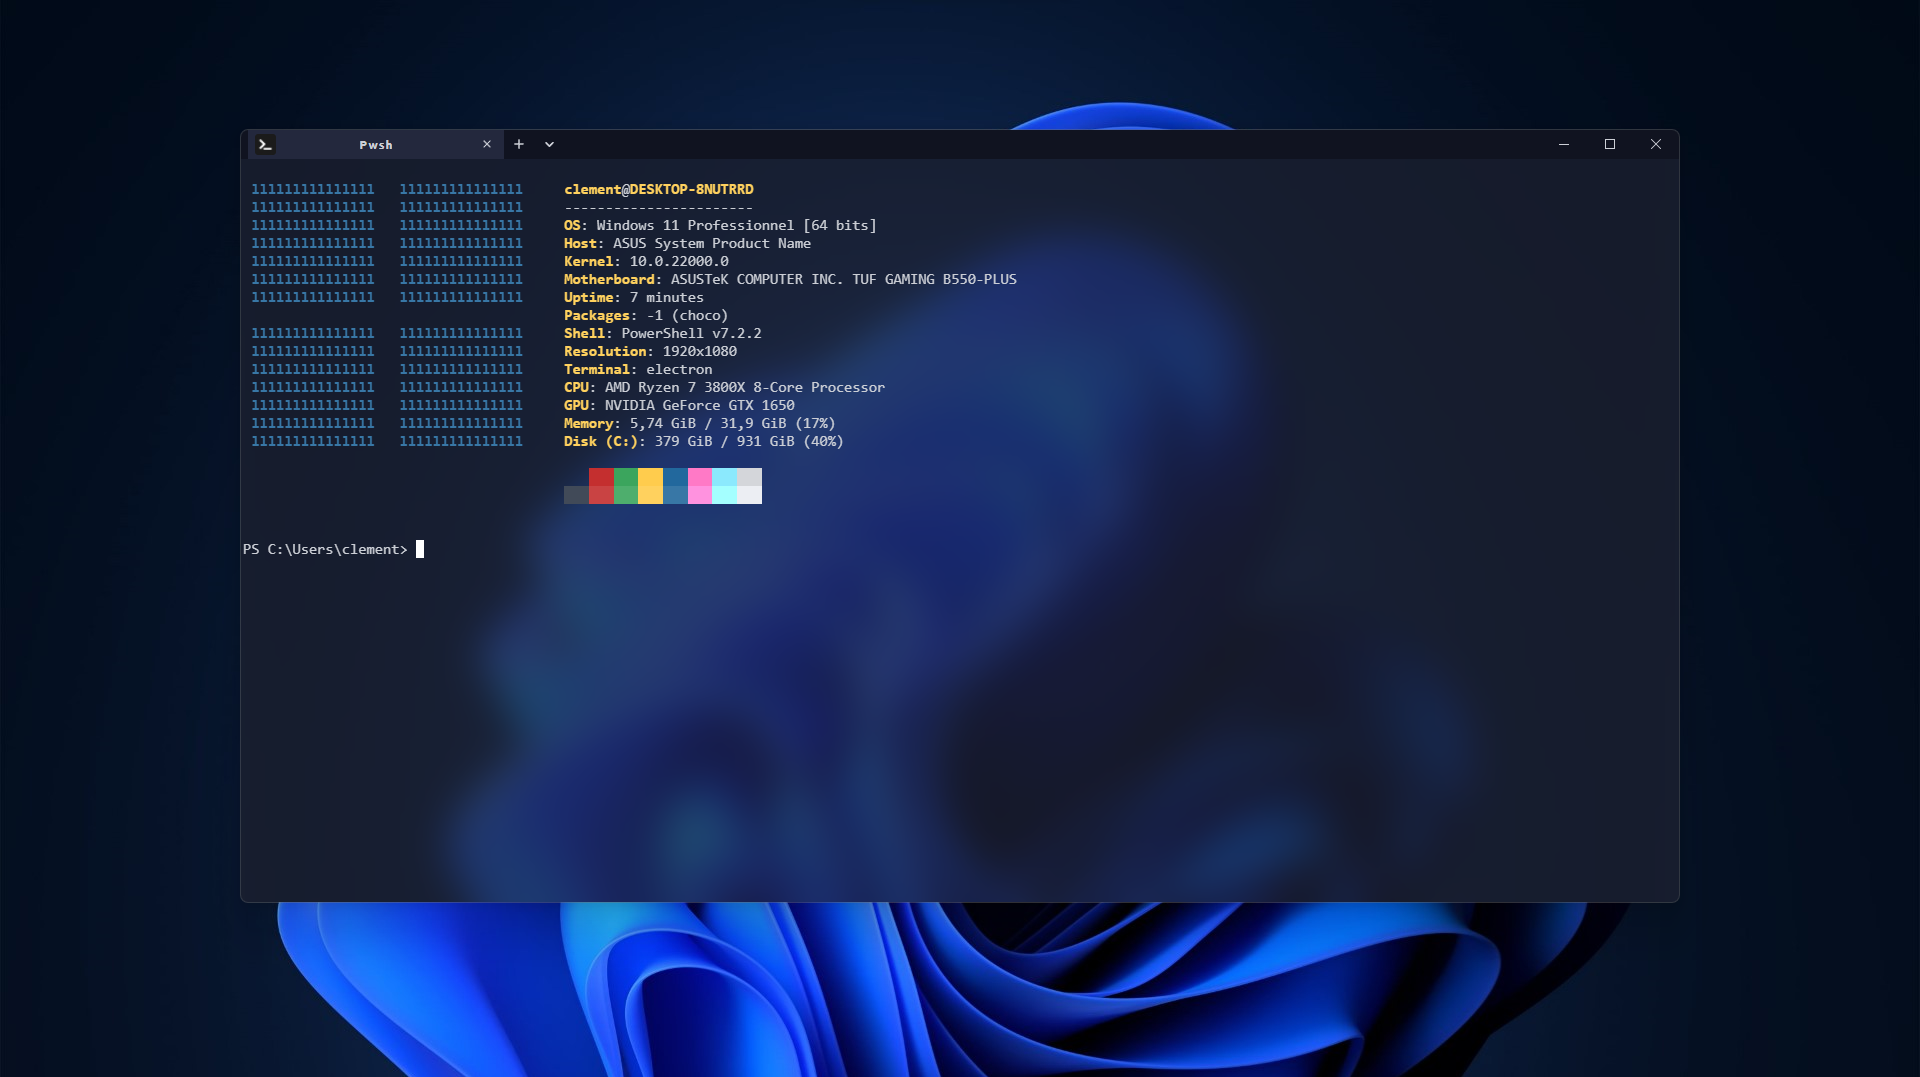Open a new terminal tab with the plus button

(519, 144)
